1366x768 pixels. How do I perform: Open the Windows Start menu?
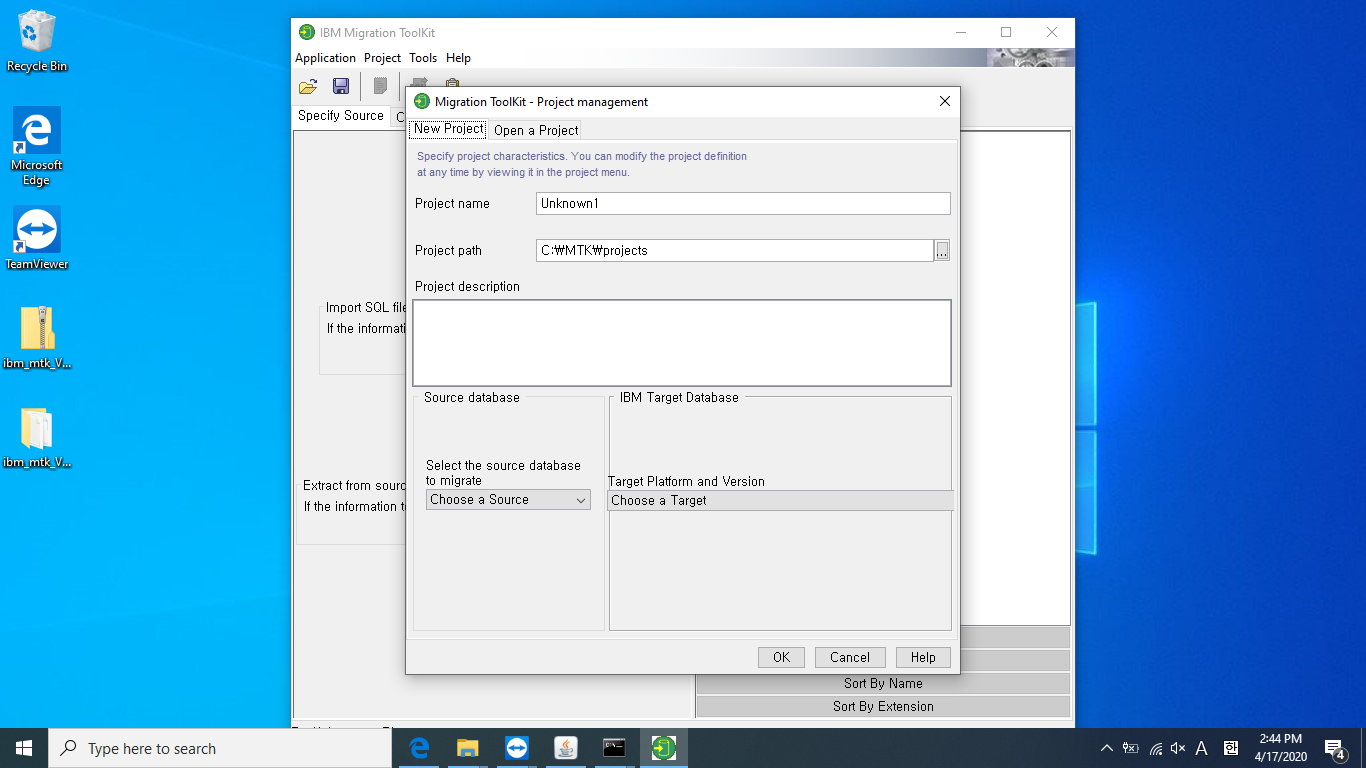point(24,748)
